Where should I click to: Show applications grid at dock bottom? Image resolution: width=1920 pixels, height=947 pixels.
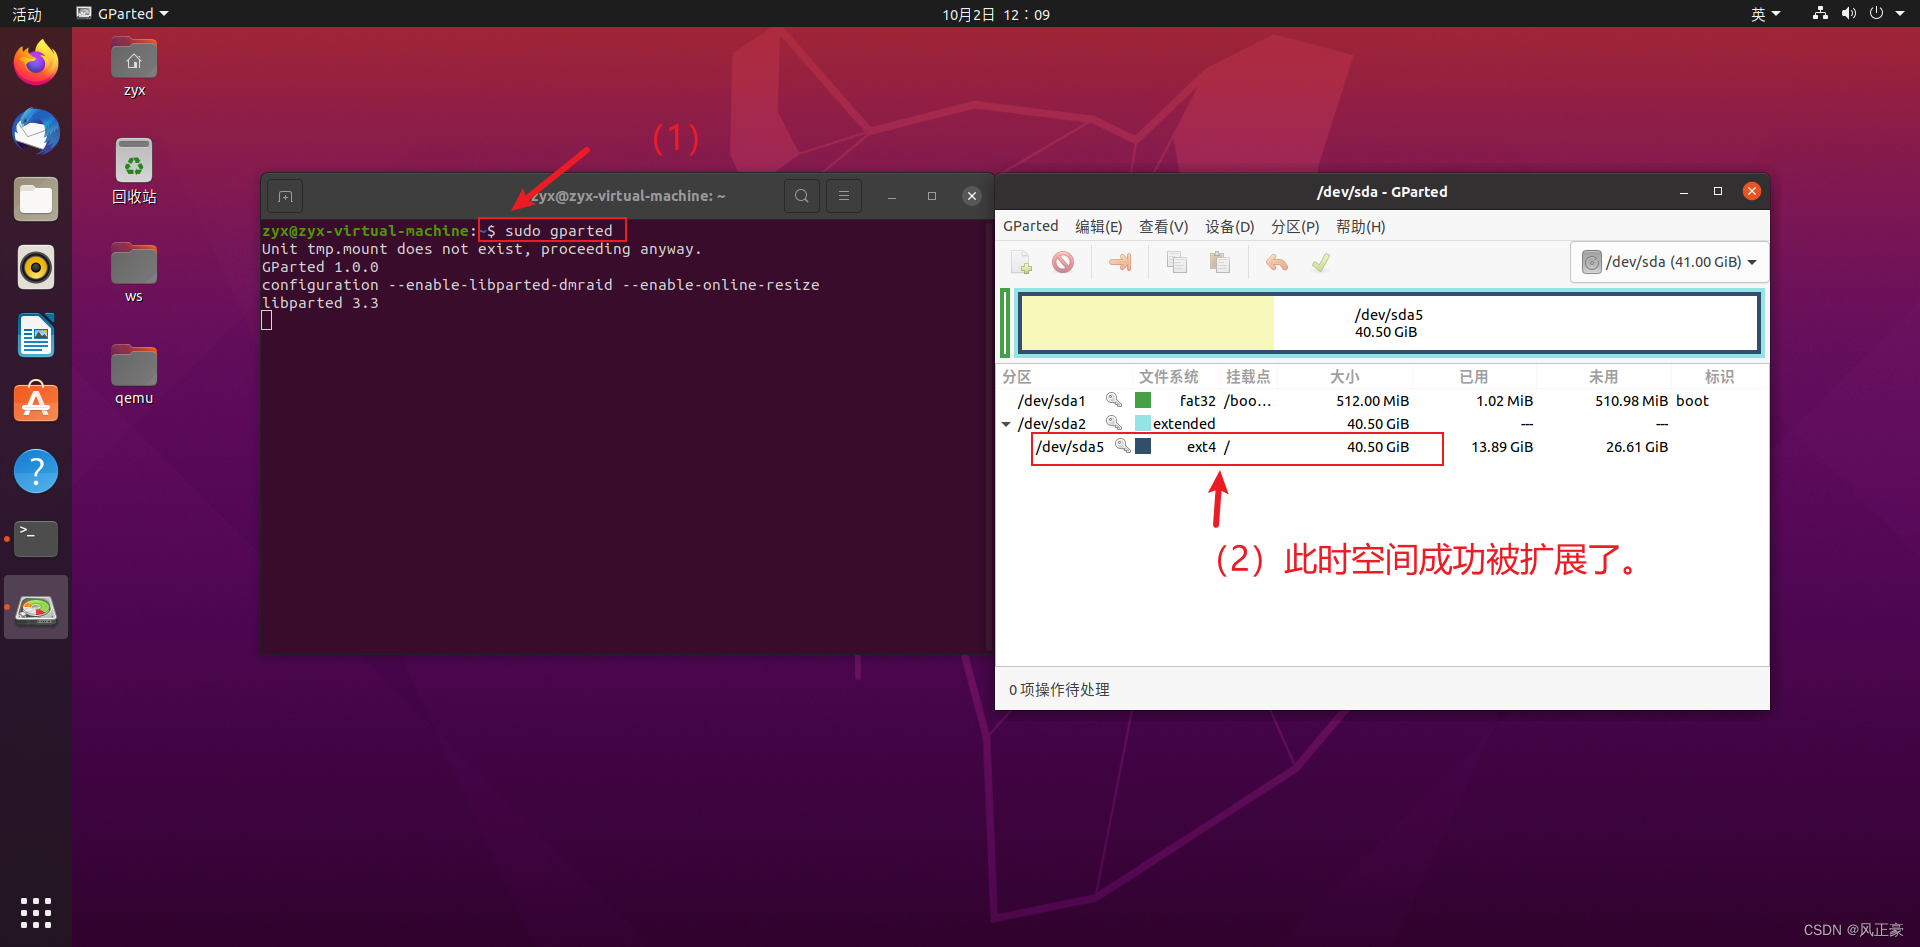tap(36, 913)
